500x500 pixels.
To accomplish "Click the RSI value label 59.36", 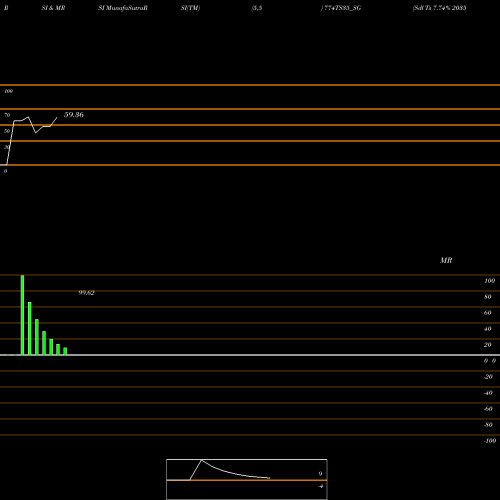I will pyautogui.click(x=74, y=115).
